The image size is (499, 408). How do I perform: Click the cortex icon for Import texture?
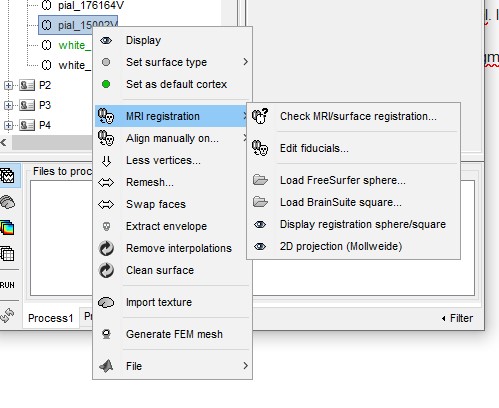click(x=106, y=302)
